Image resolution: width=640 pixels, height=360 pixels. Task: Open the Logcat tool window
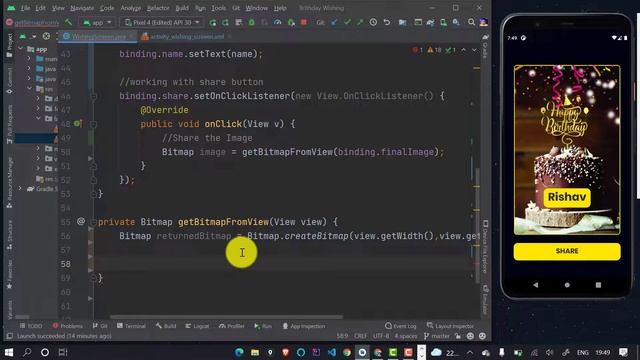tap(197, 326)
